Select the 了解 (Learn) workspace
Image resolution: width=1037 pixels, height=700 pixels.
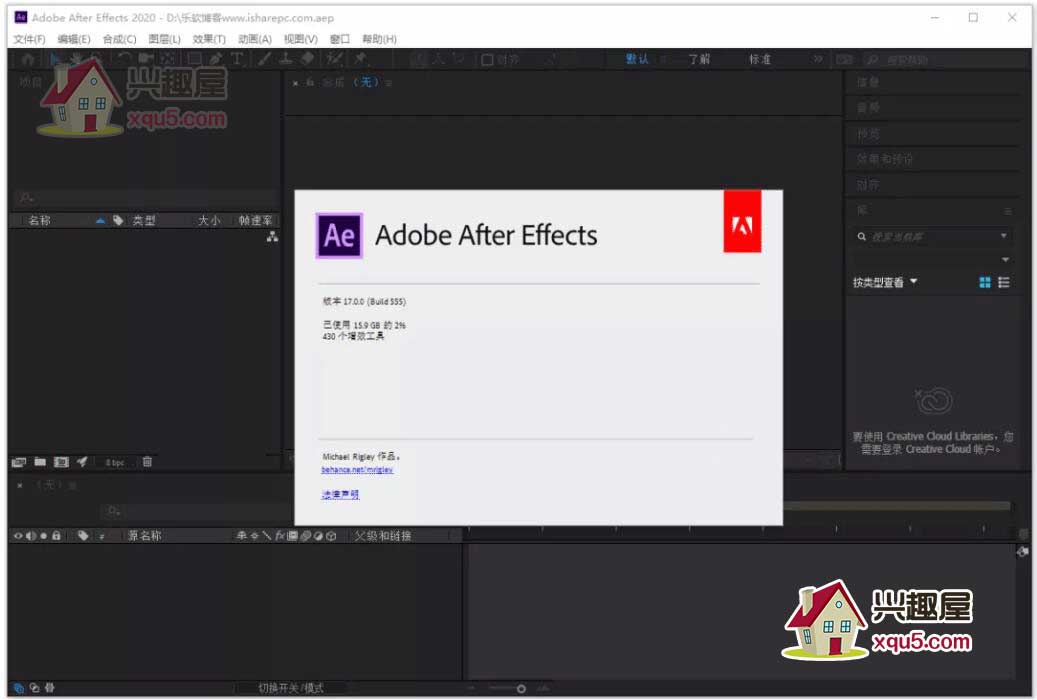[x=698, y=59]
